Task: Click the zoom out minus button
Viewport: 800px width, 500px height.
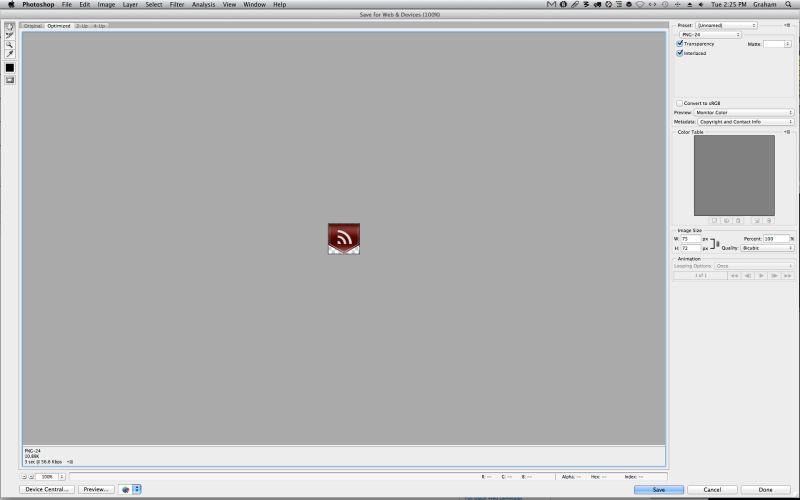Action: click(24, 477)
